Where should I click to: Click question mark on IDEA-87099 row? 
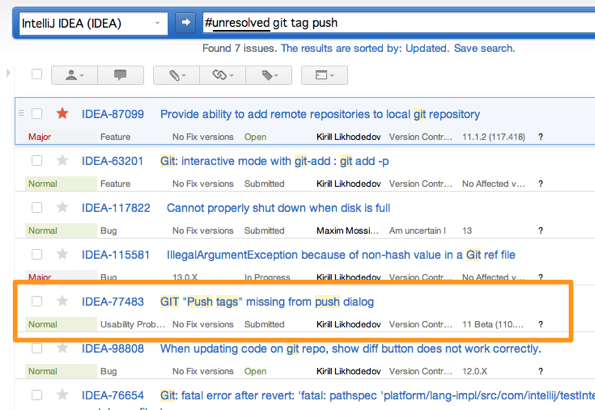(540, 137)
